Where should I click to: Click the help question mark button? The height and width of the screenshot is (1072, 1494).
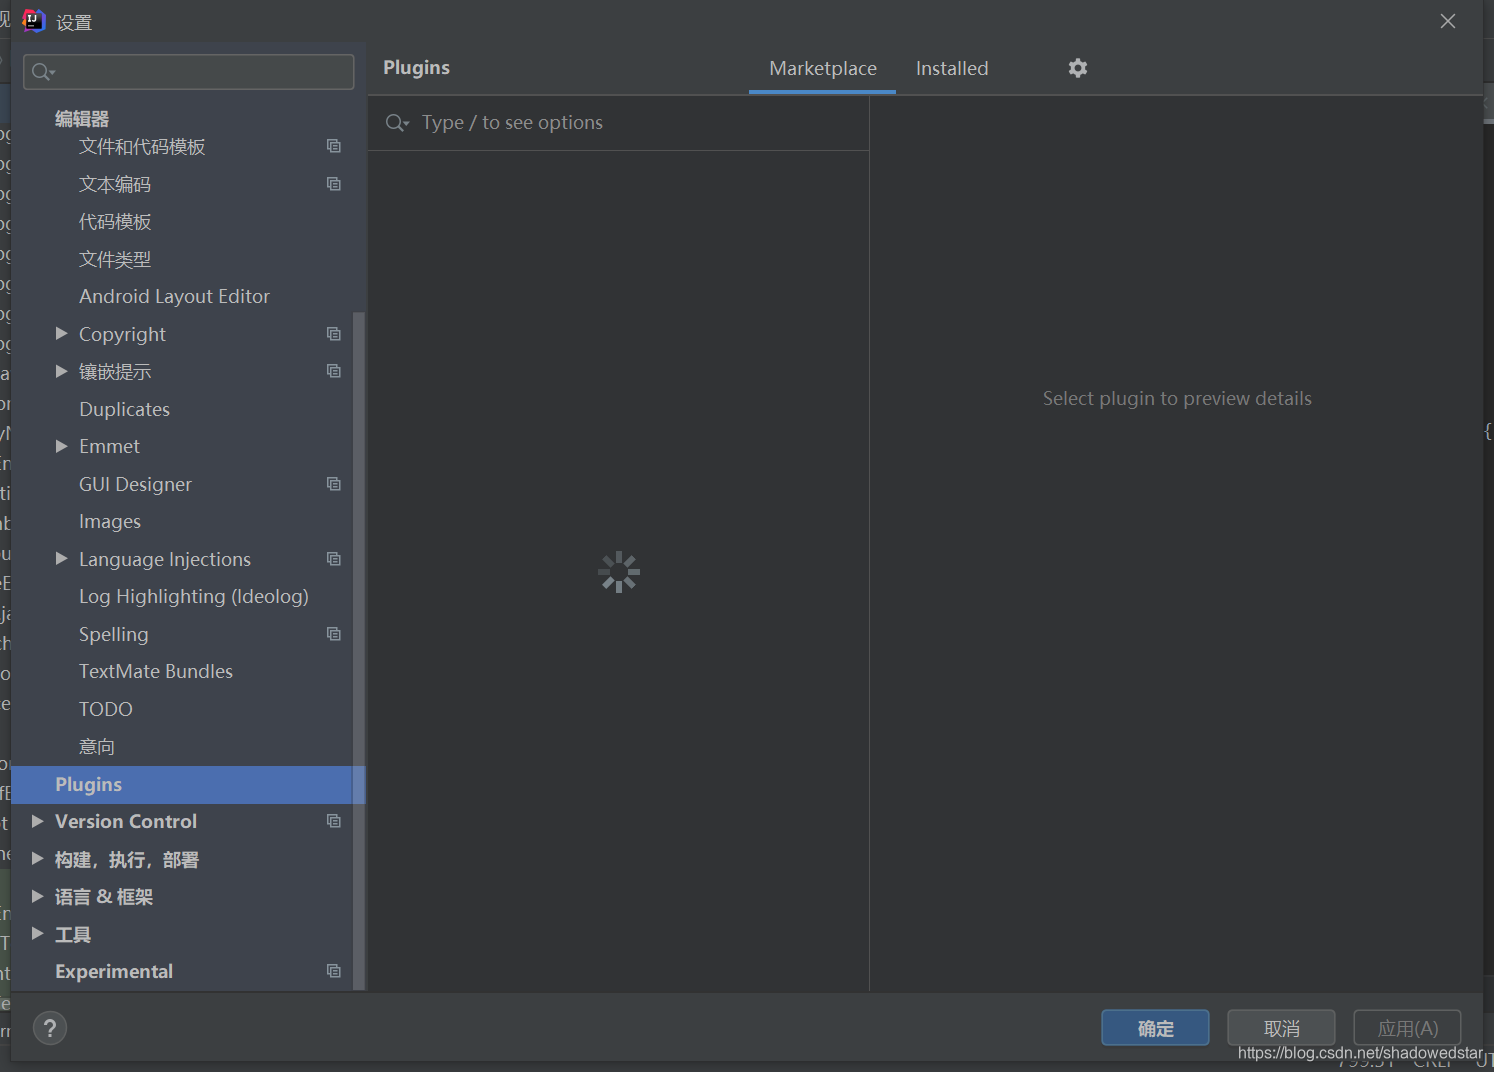50,1028
